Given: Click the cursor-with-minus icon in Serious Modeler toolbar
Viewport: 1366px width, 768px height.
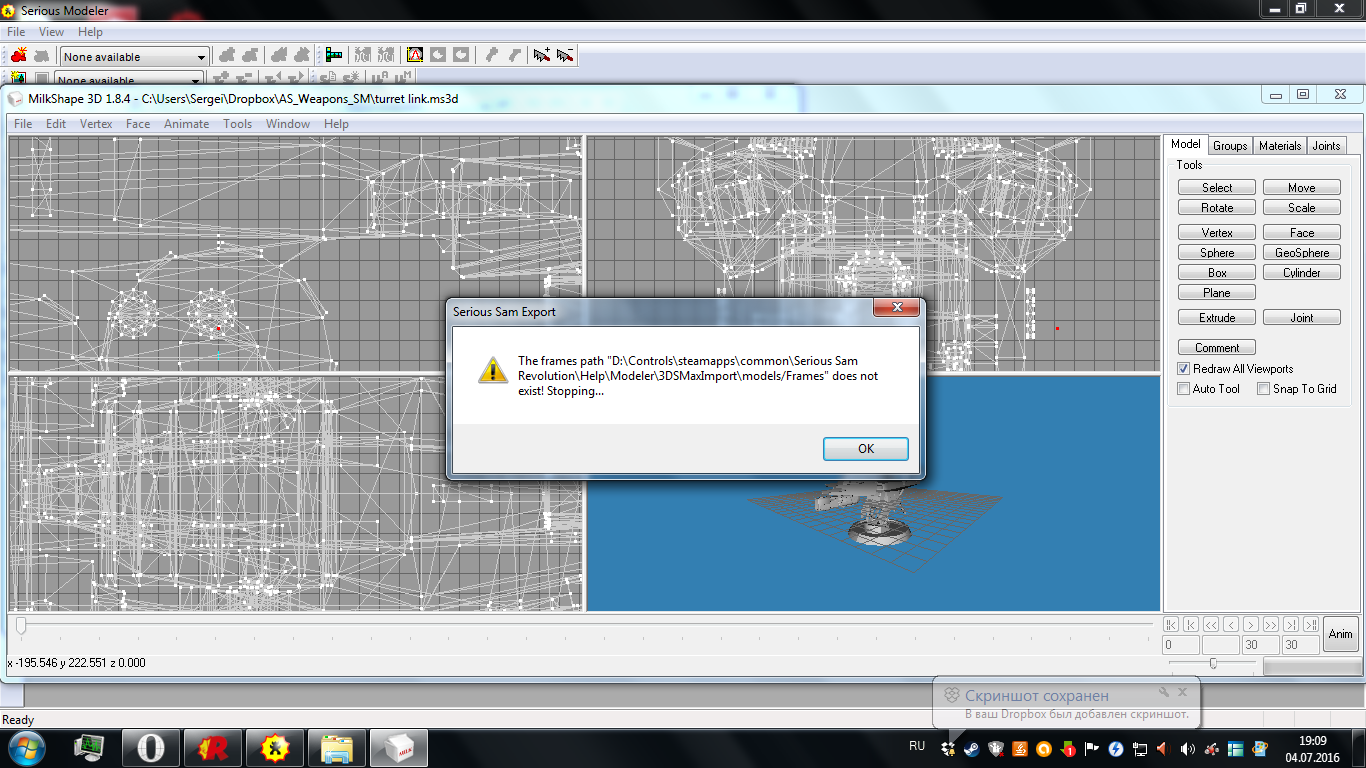Looking at the screenshot, I should [565, 56].
